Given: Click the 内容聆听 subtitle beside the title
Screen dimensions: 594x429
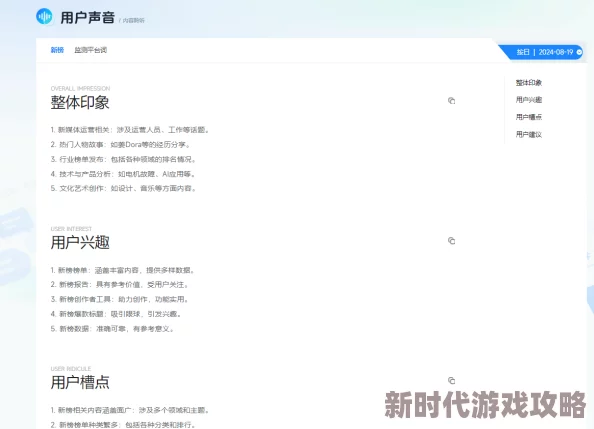Looking at the screenshot, I should tap(133, 20).
